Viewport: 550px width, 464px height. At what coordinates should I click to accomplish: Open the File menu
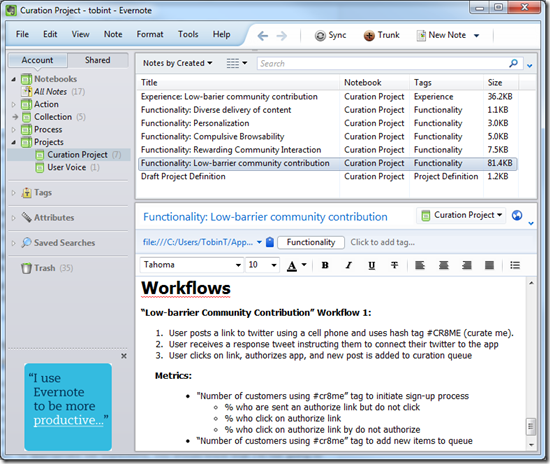(x=22, y=34)
